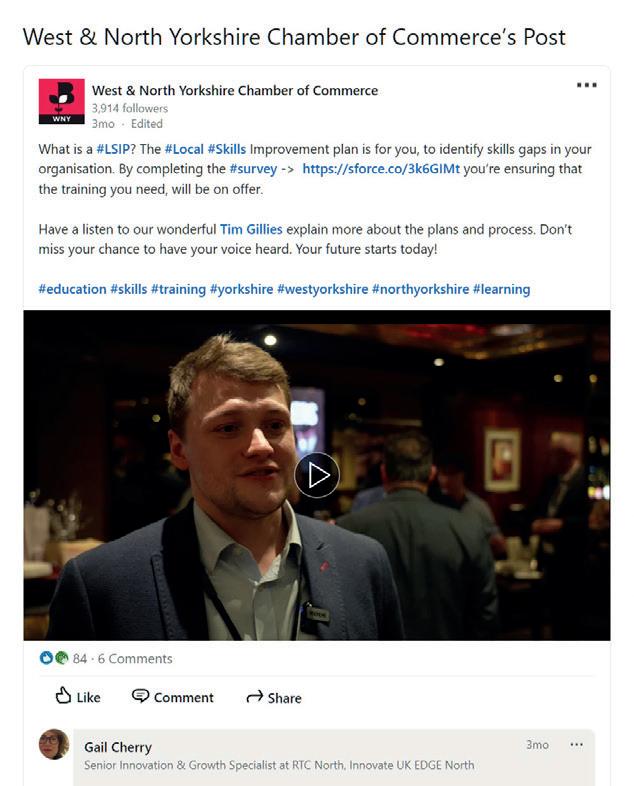Open Tim Gillies' profile link

pyautogui.click(x=251, y=229)
